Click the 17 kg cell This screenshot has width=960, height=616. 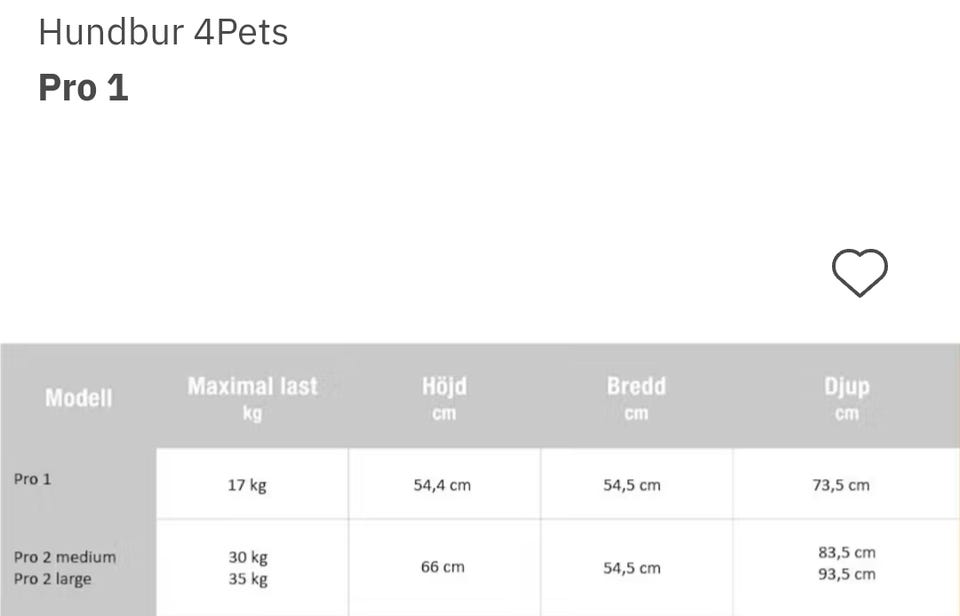[x=247, y=486]
